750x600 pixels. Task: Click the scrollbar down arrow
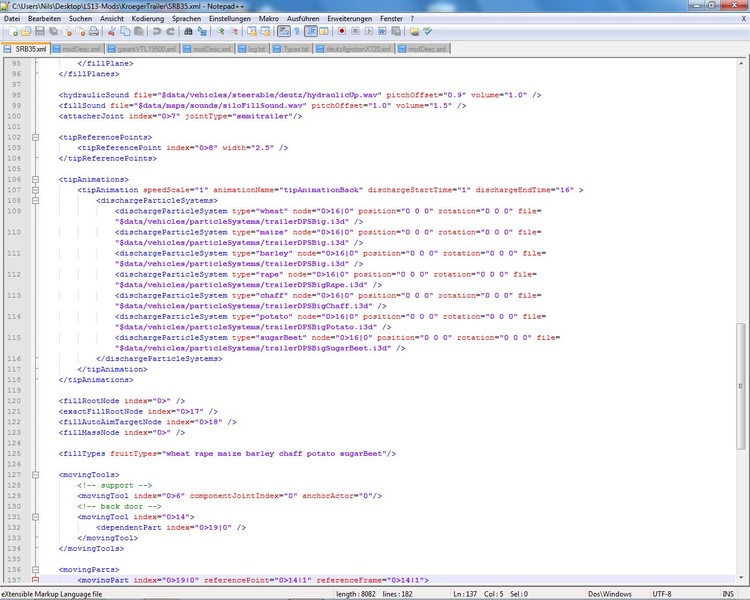tap(740, 578)
